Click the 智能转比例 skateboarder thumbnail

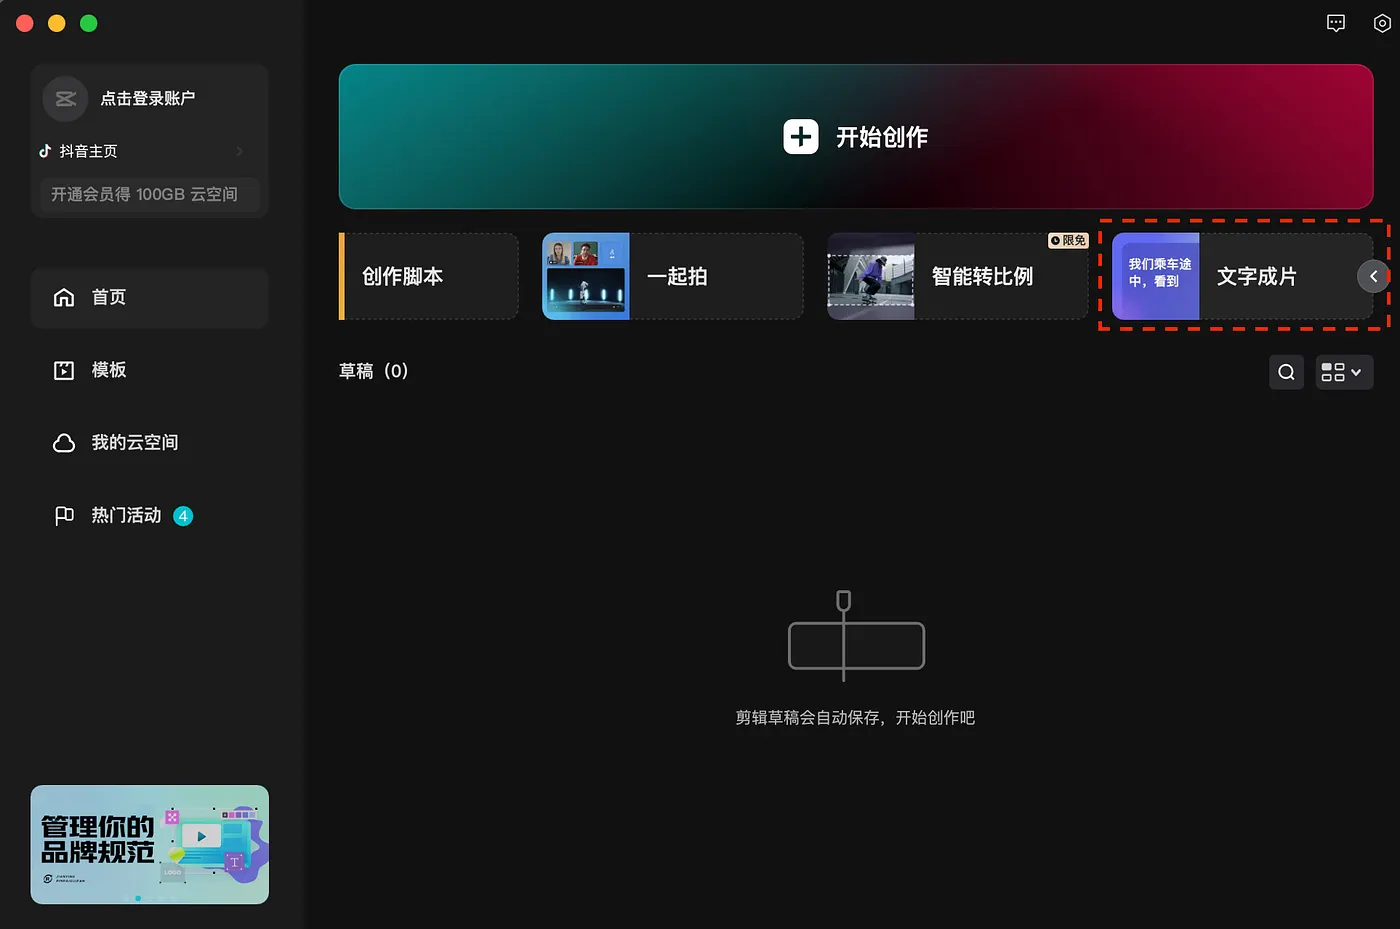pyautogui.click(x=871, y=276)
